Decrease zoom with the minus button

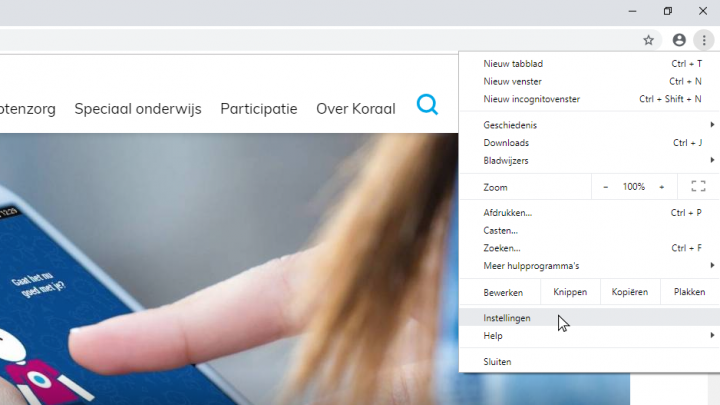point(606,187)
